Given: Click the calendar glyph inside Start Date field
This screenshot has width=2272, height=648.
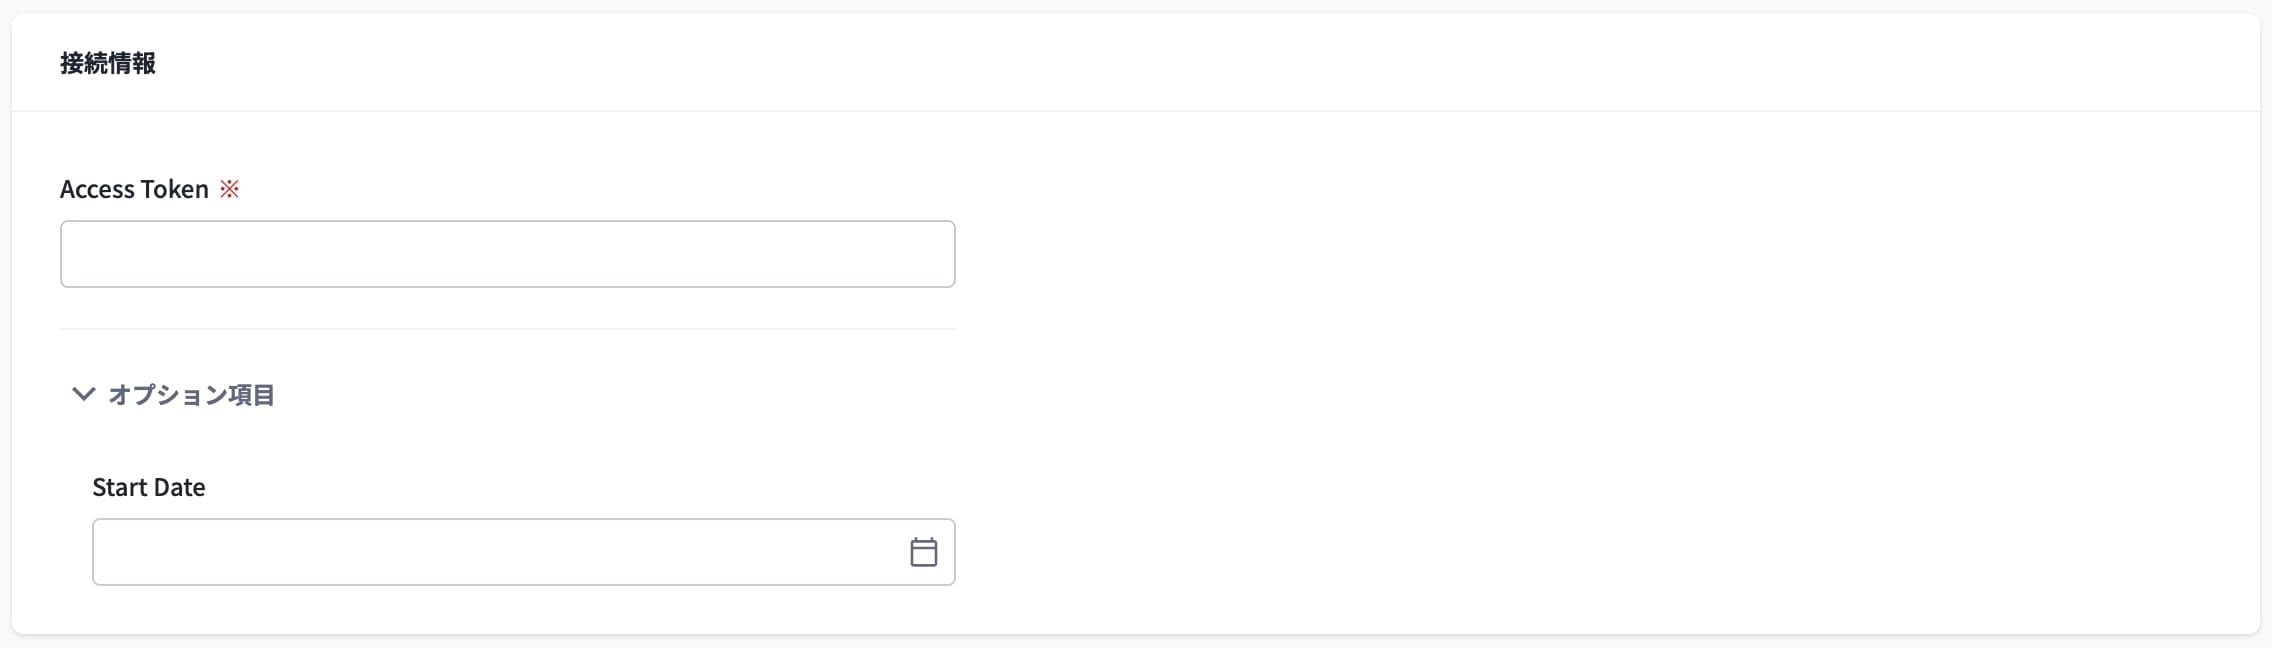Looking at the screenshot, I should (x=923, y=552).
